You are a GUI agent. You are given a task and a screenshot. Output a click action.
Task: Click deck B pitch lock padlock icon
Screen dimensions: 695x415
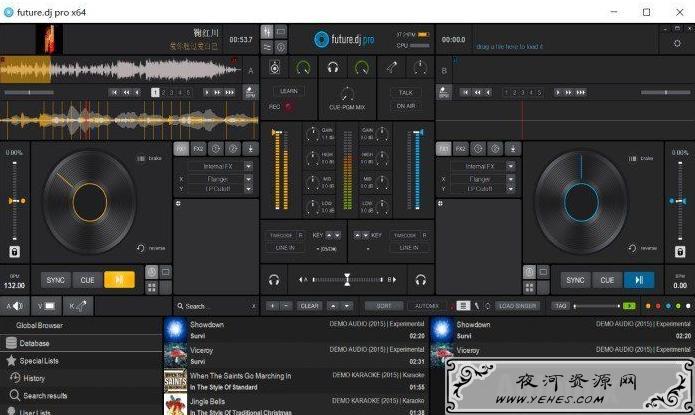pos(680,252)
